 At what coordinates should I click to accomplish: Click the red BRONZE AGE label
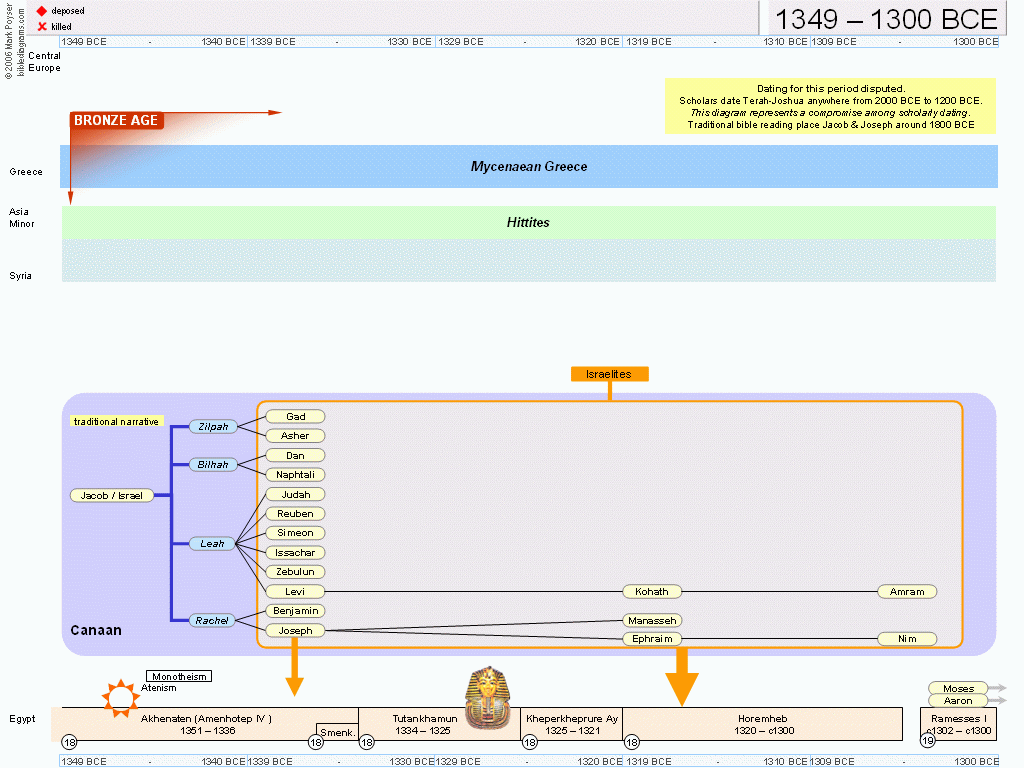(116, 121)
